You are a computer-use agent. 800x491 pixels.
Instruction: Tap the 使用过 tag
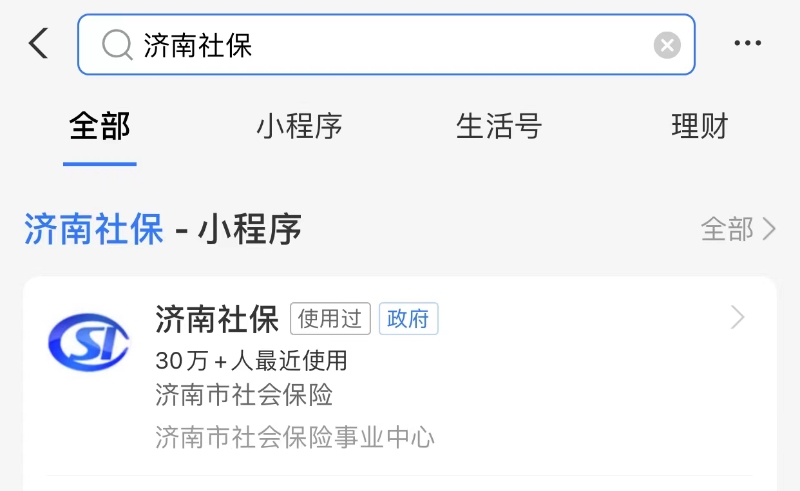pos(330,318)
